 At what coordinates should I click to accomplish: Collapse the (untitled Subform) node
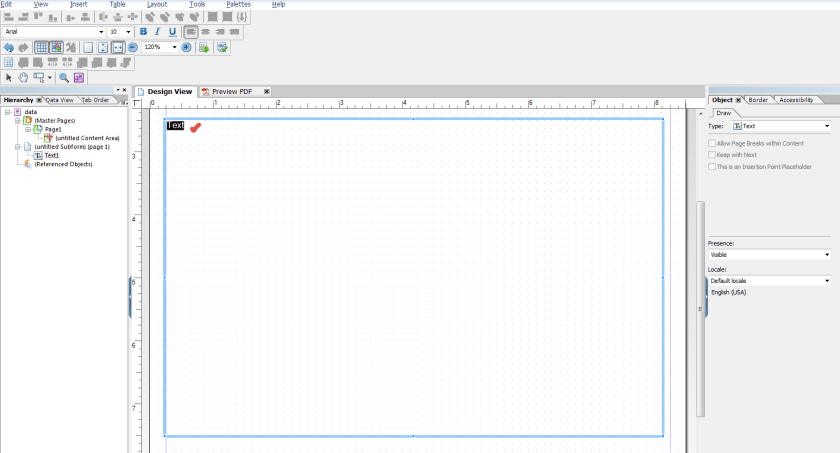(x=18, y=146)
